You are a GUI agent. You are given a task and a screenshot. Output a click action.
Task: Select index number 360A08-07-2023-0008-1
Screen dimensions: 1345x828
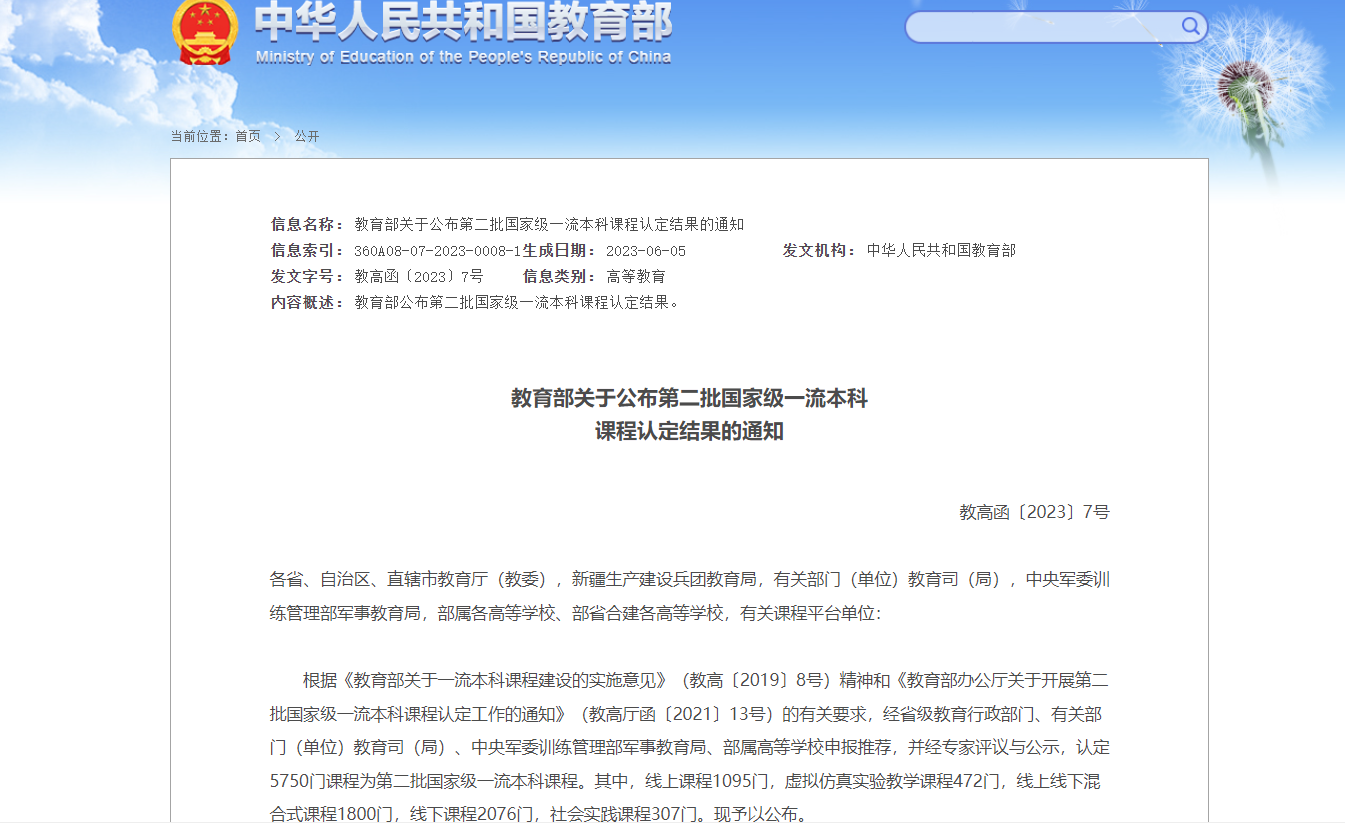[x=437, y=251]
